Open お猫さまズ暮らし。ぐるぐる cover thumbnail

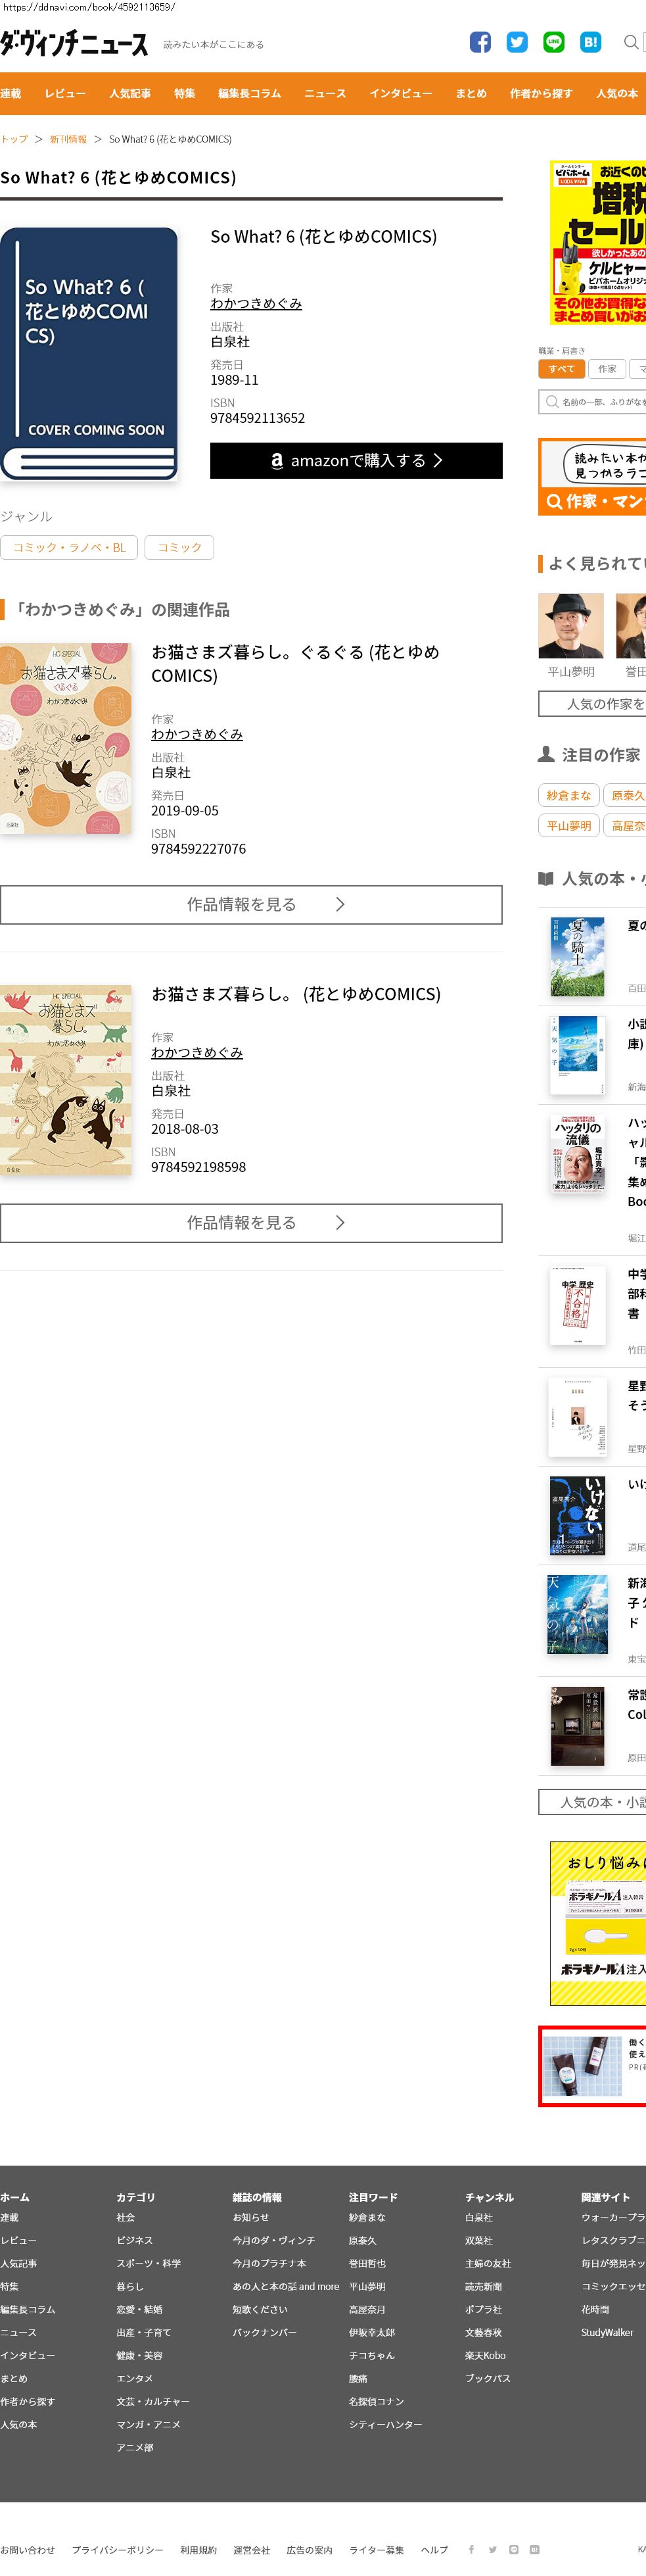(66, 739)
